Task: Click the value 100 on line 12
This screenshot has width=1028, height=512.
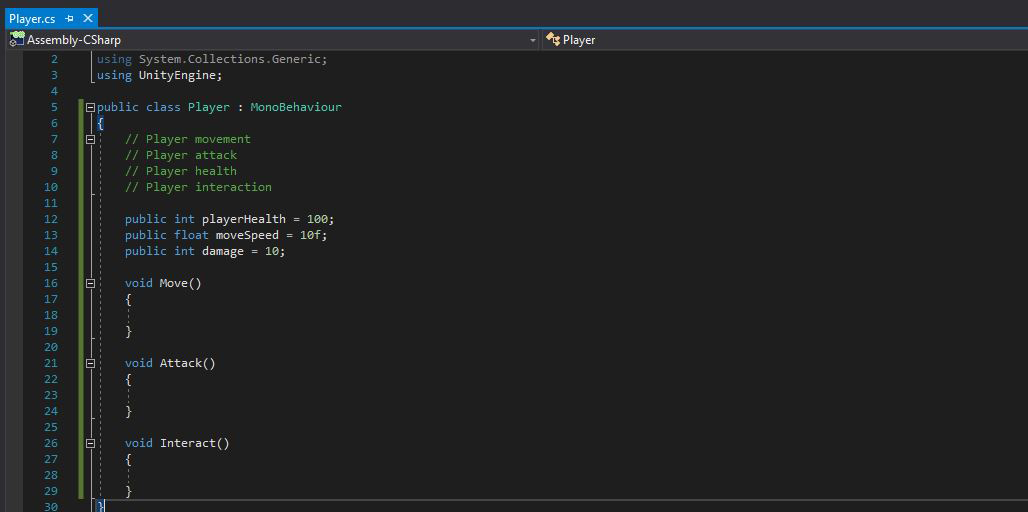Action: tap(317, 219)
